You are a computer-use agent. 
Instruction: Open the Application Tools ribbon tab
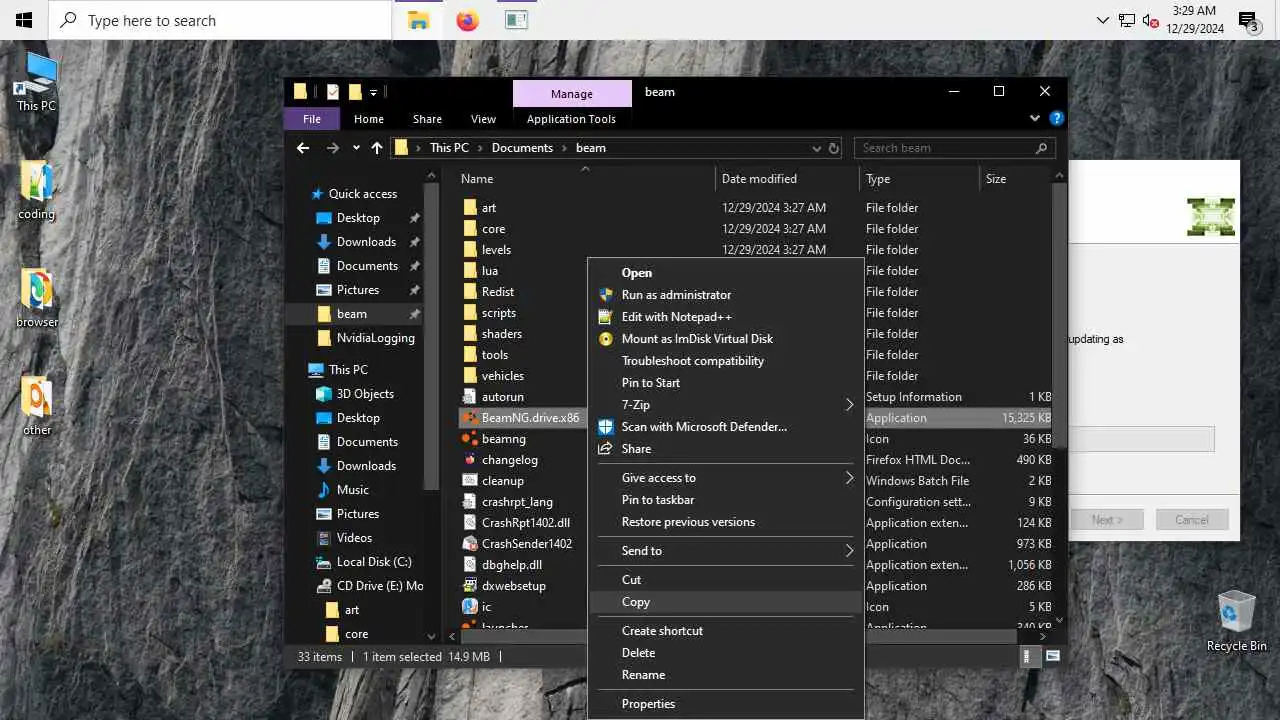571,118
